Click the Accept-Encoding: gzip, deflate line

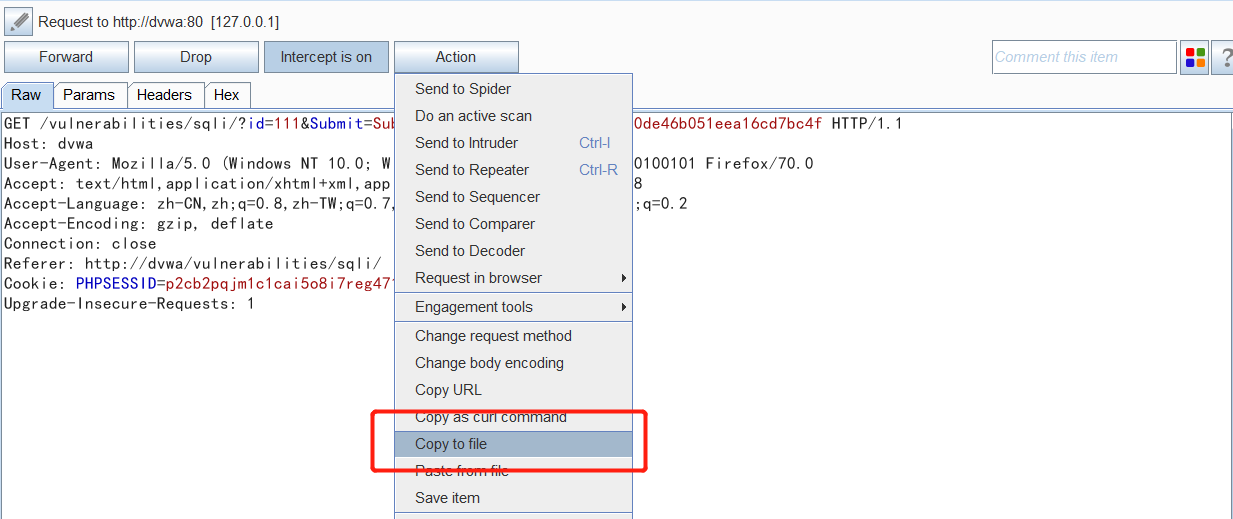pos(139,224)
